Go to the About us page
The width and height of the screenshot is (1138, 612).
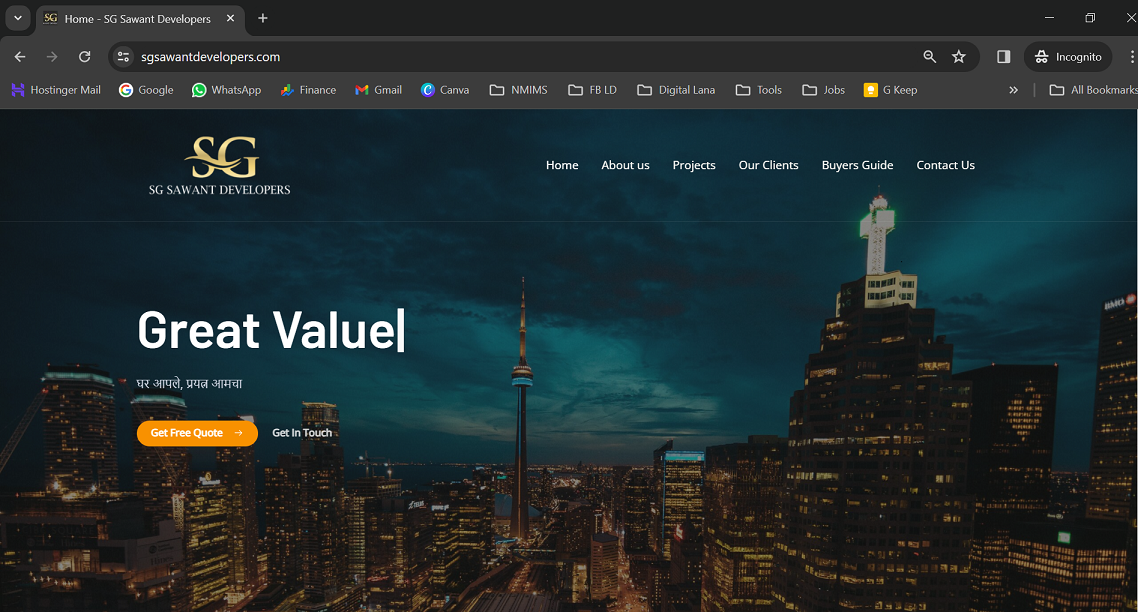tap(625, 165)
